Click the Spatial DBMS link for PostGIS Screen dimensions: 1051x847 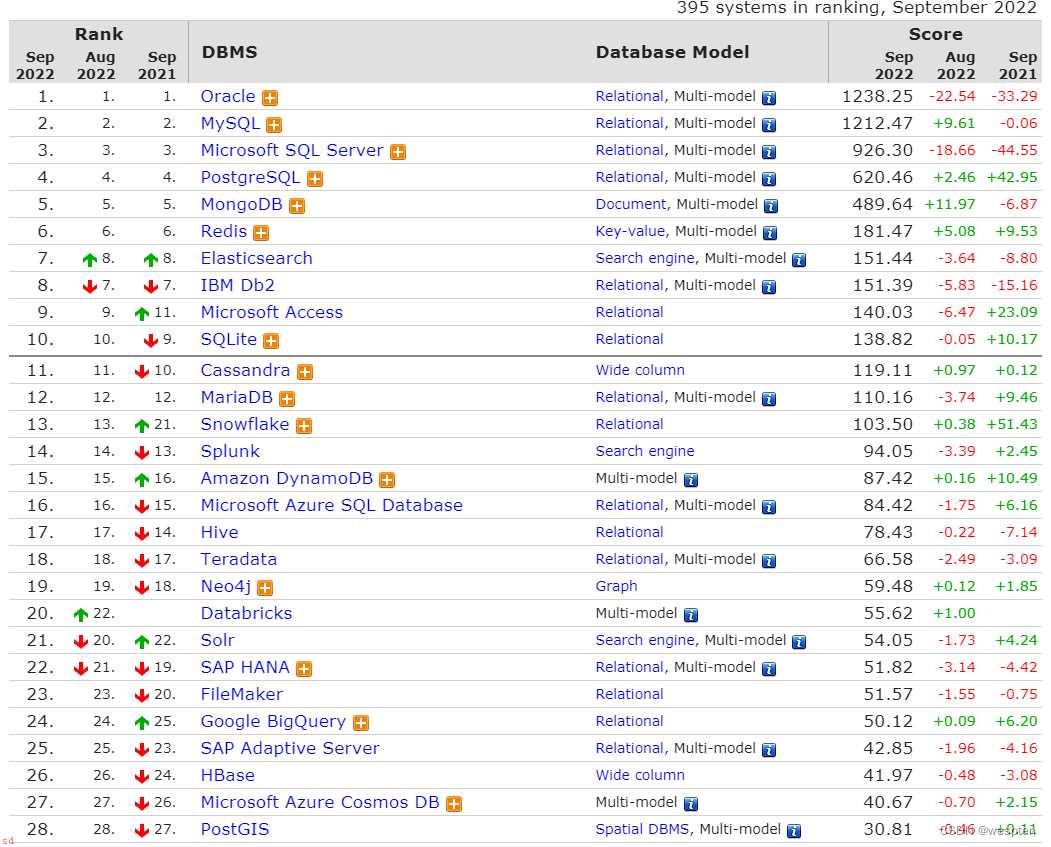643,829
